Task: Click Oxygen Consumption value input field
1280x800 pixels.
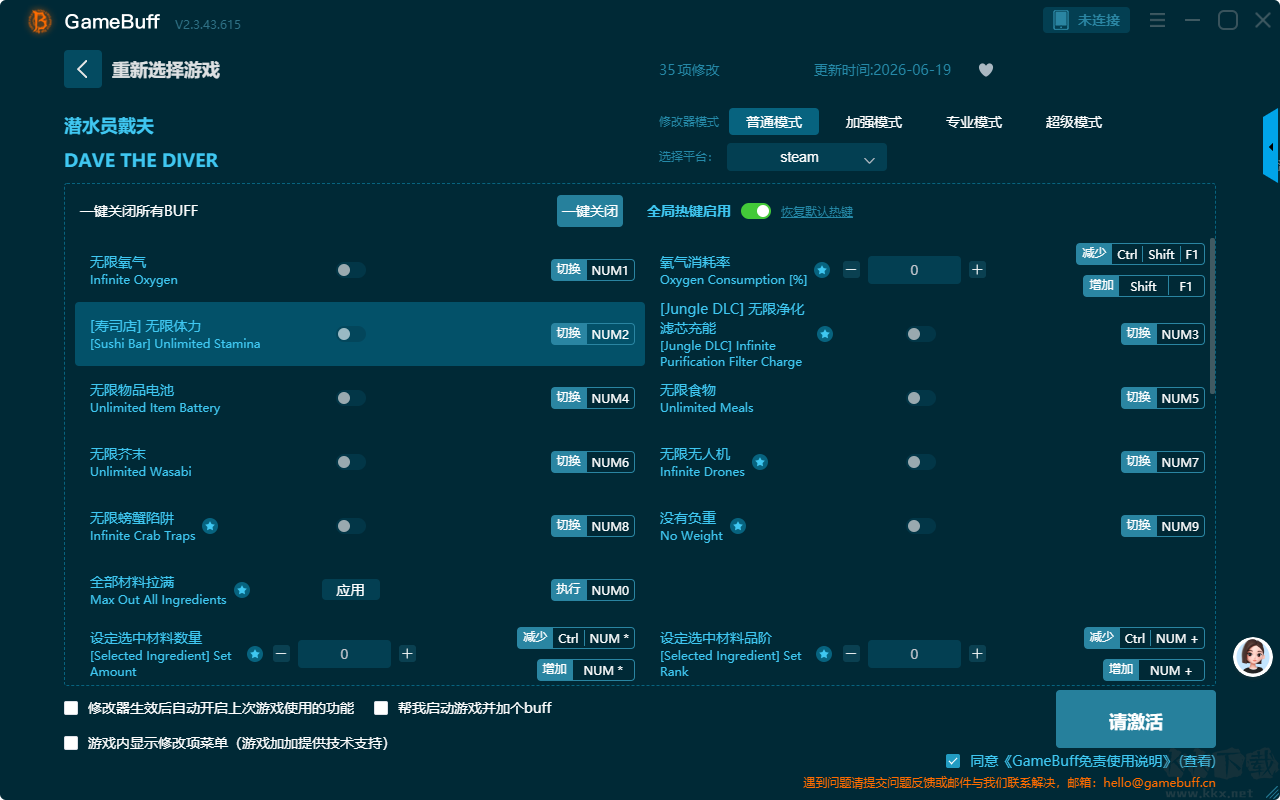Action: point(914,270)
